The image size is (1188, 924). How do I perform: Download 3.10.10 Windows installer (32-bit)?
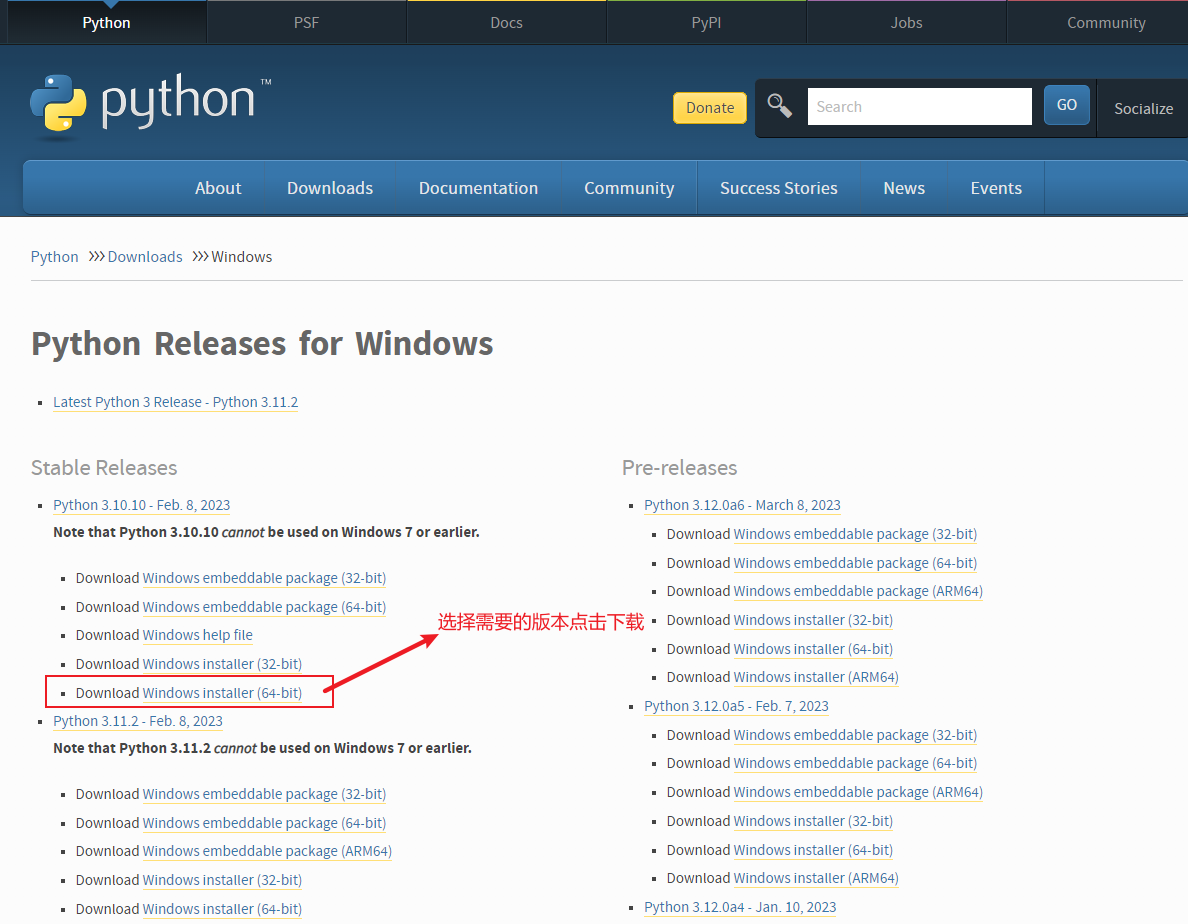222,664
